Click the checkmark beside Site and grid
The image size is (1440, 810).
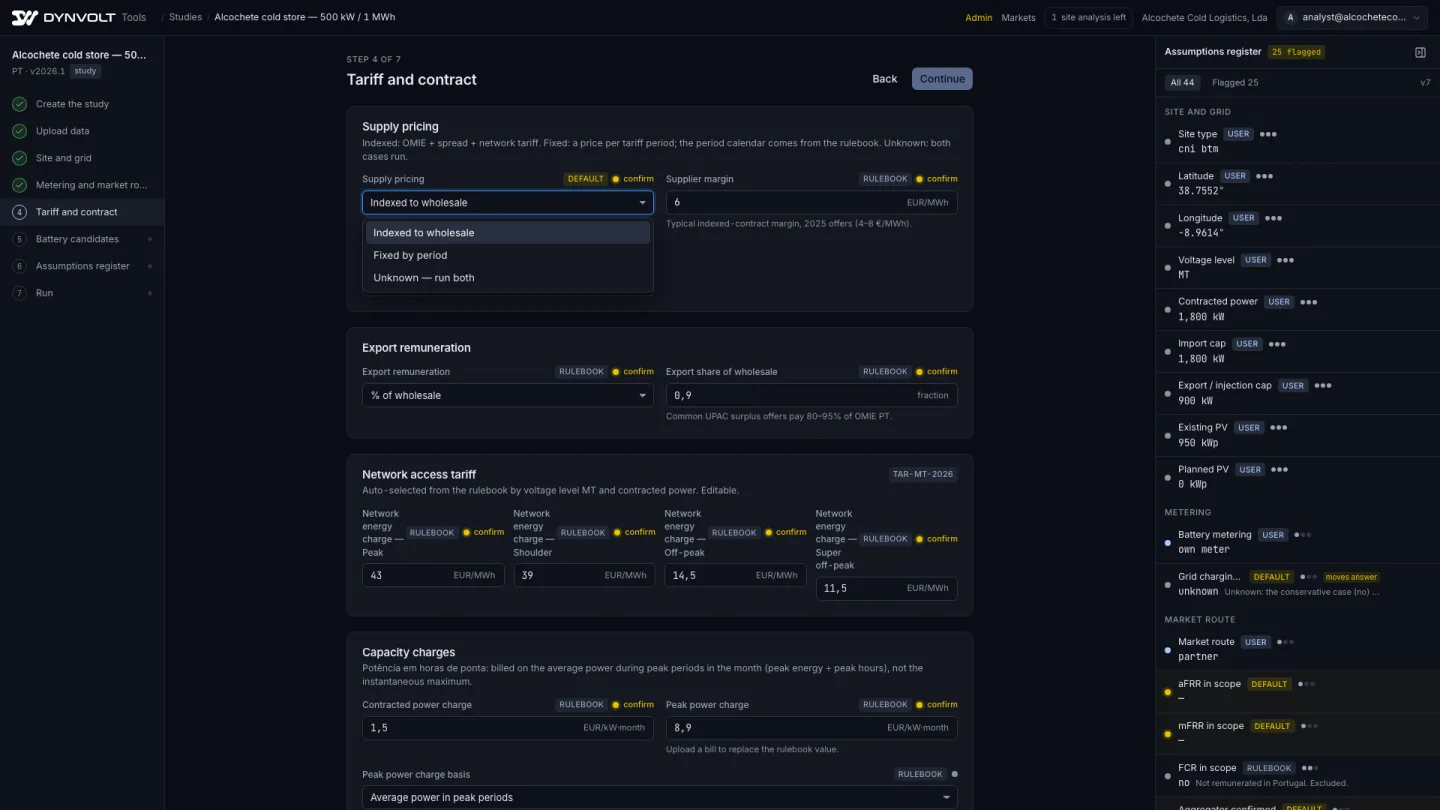coord(19,158)
